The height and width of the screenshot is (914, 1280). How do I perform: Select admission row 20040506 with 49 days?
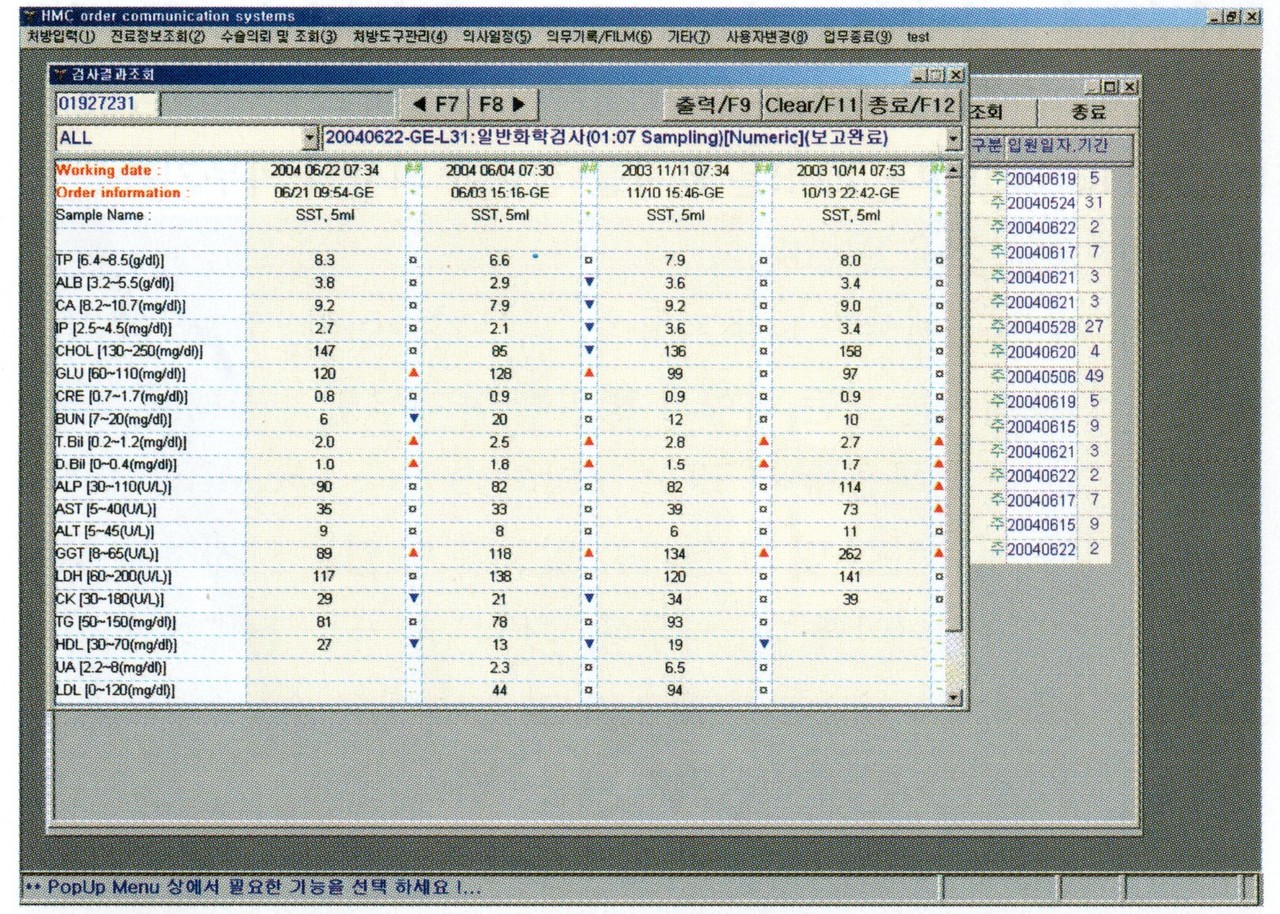click(1041, 377)
